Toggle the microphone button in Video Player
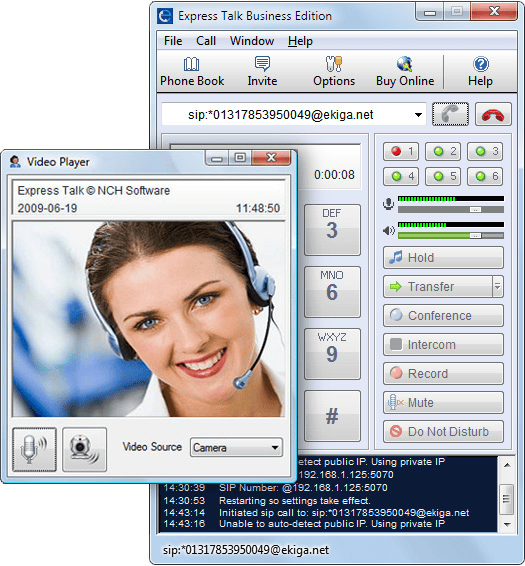 pyautogui.click(x=34, y=449)
